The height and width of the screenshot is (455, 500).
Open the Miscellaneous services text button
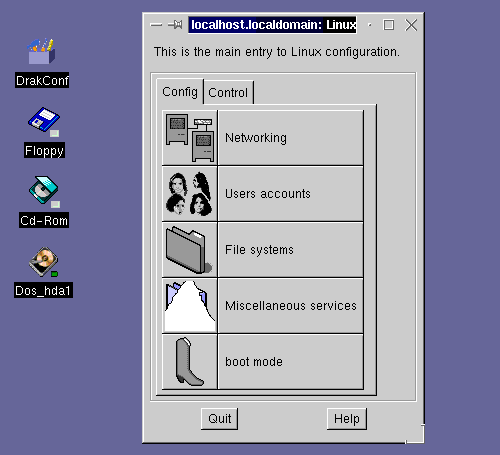[x=291, y=306]
